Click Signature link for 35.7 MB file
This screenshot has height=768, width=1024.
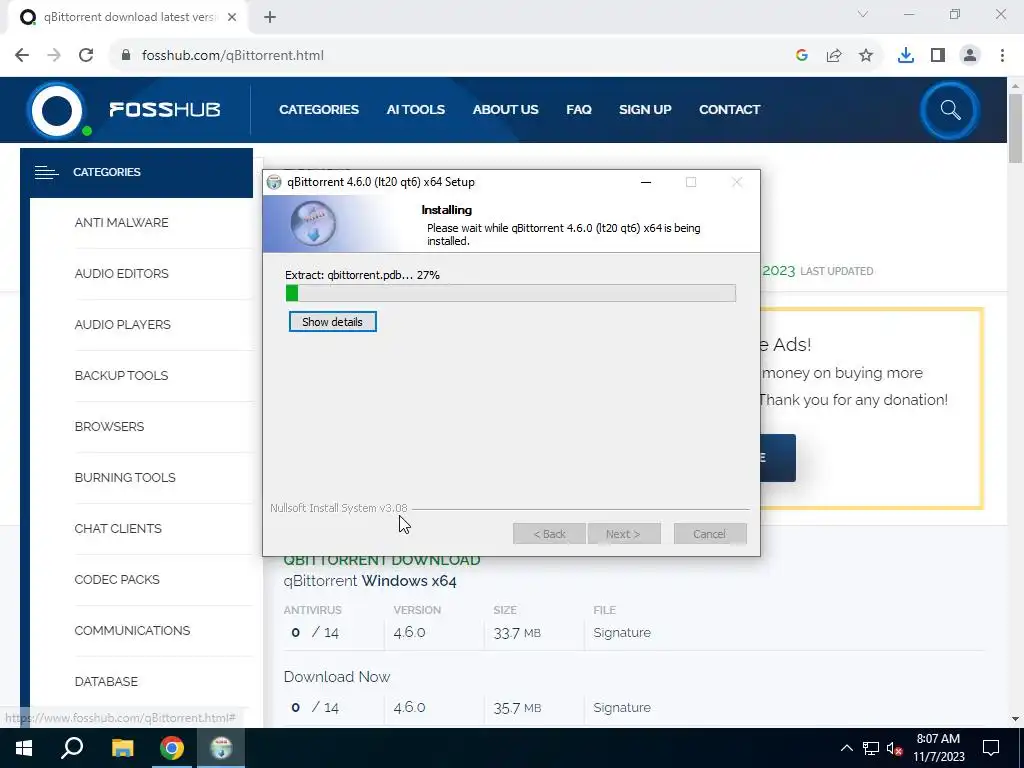tap(622, 708)
